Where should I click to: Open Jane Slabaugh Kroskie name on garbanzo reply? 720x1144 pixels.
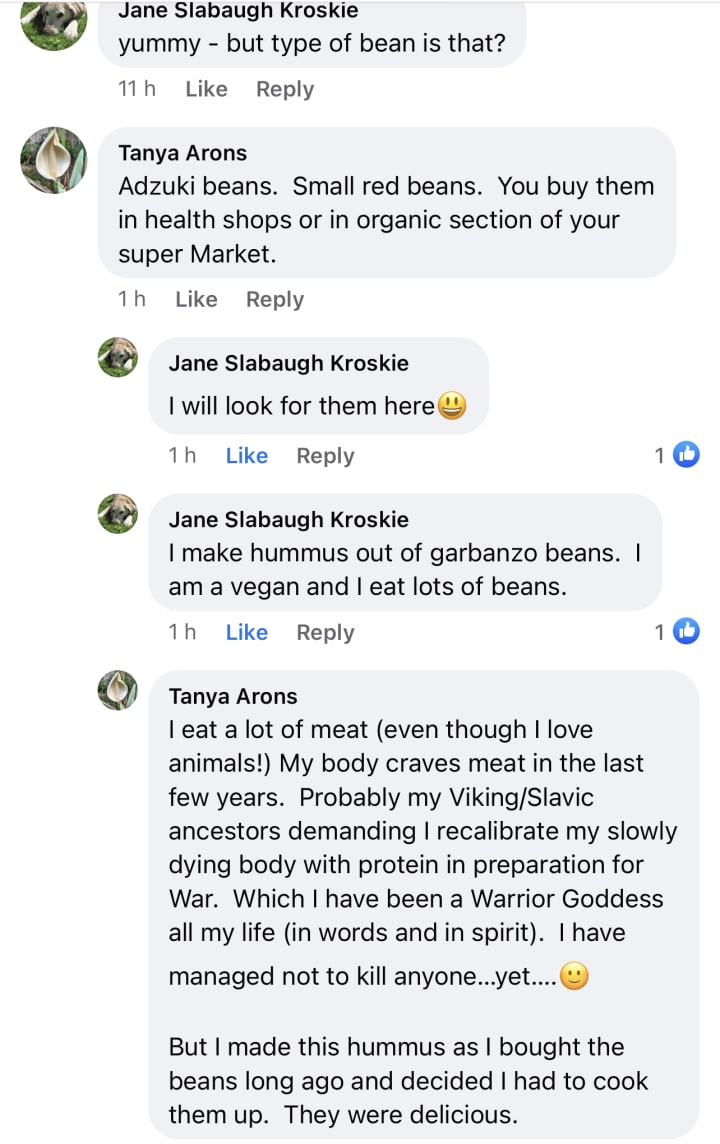point(288,520)
